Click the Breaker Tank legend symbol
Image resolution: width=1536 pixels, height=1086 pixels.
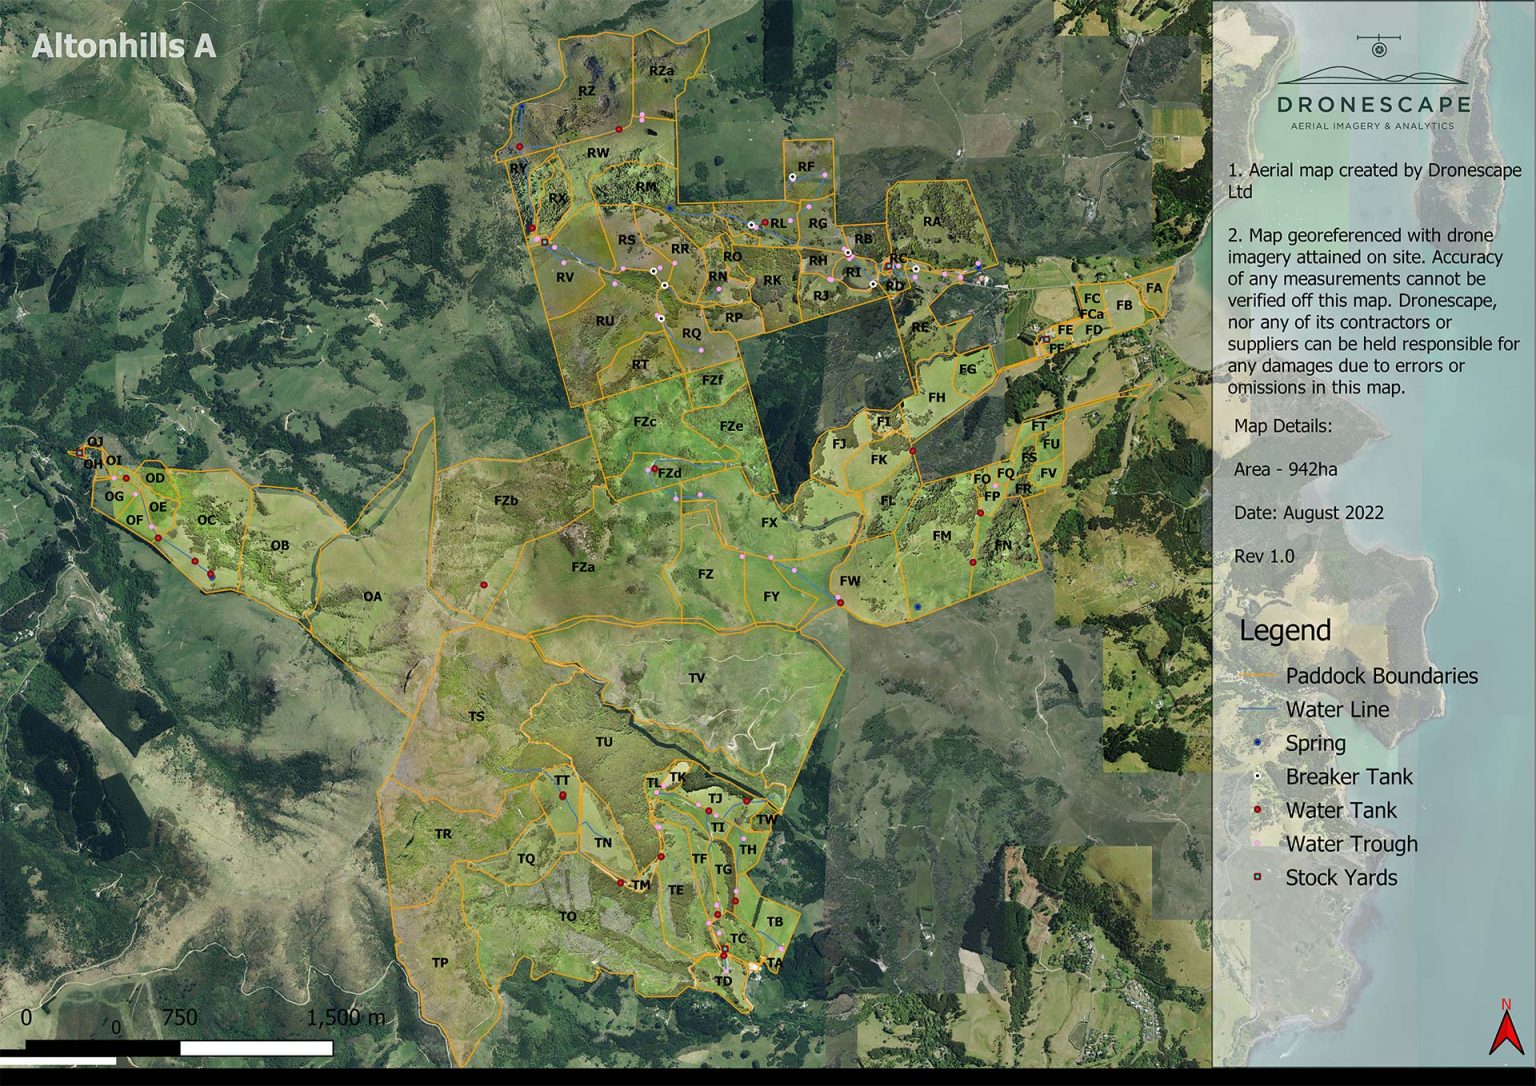click(x=1258, y=776)
